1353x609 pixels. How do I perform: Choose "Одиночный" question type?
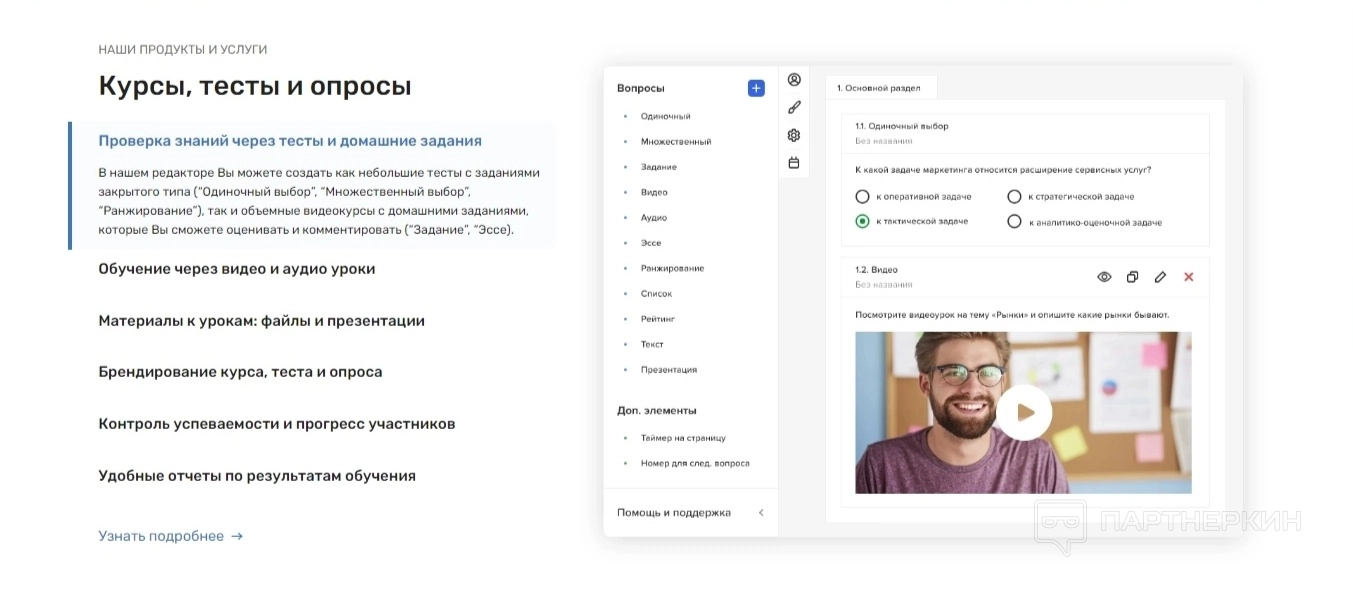(x=665, y=116)
